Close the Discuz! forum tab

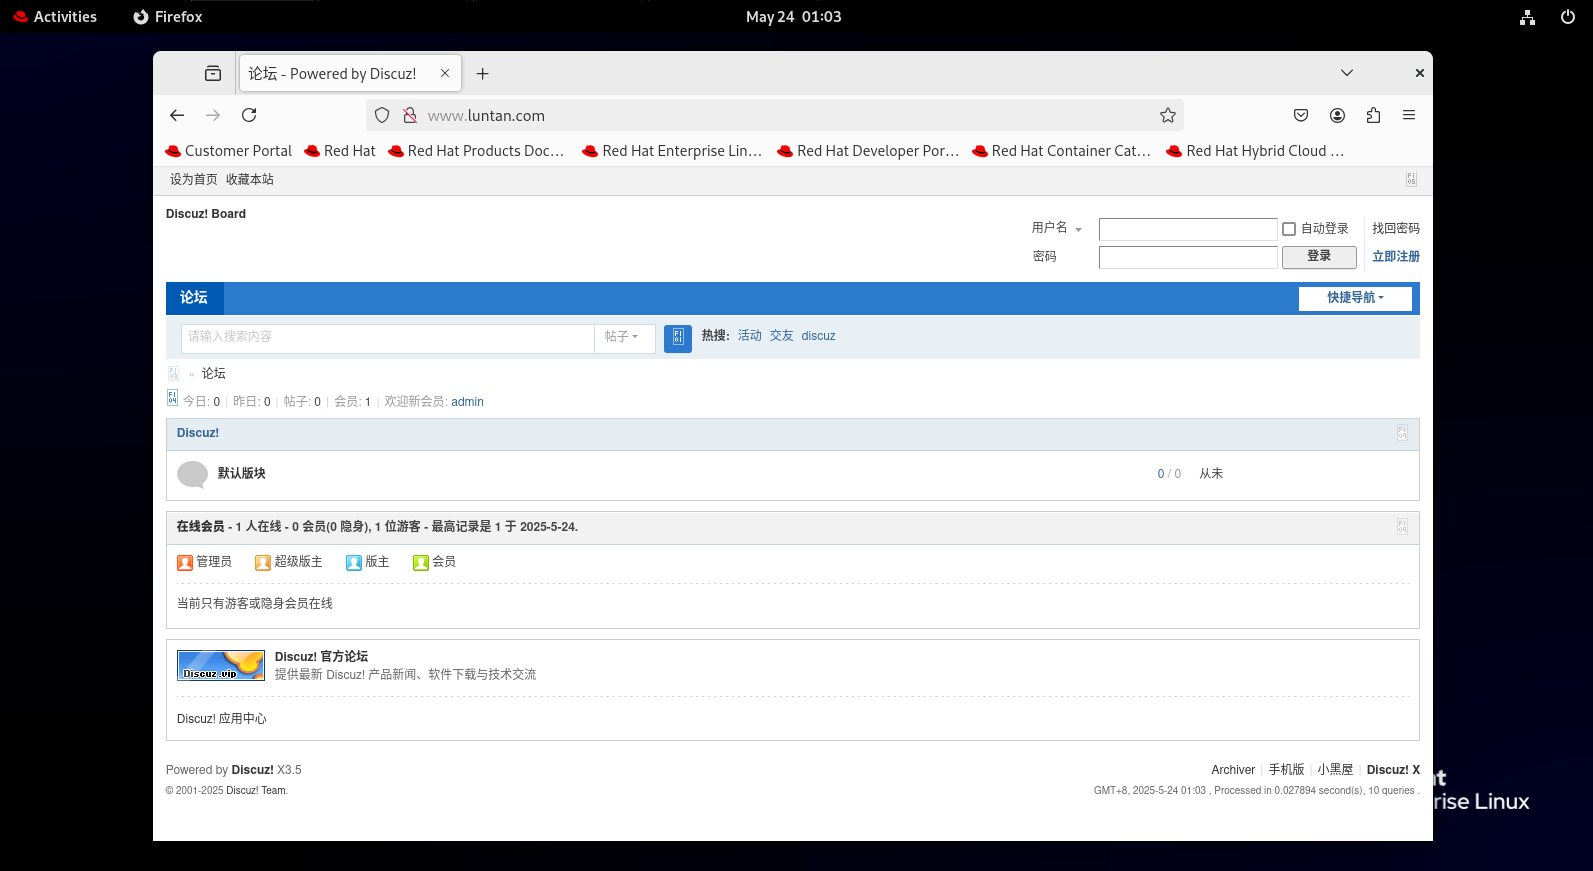(x=445, y=73)
